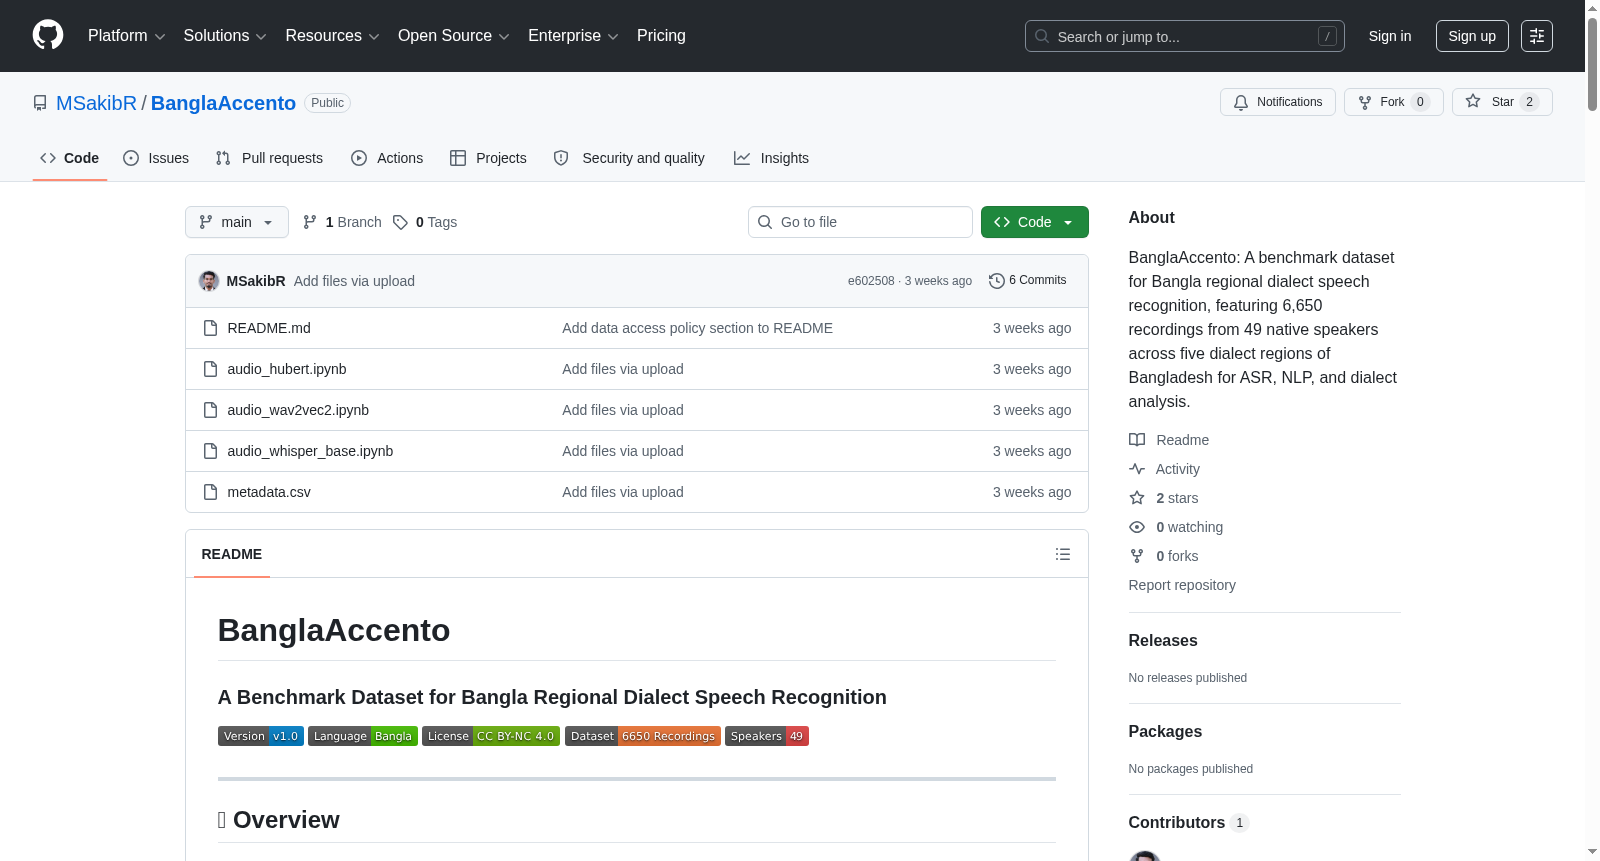Open the e602508 commit hash link
The image size is (1600, 861).
coord(871,281)
